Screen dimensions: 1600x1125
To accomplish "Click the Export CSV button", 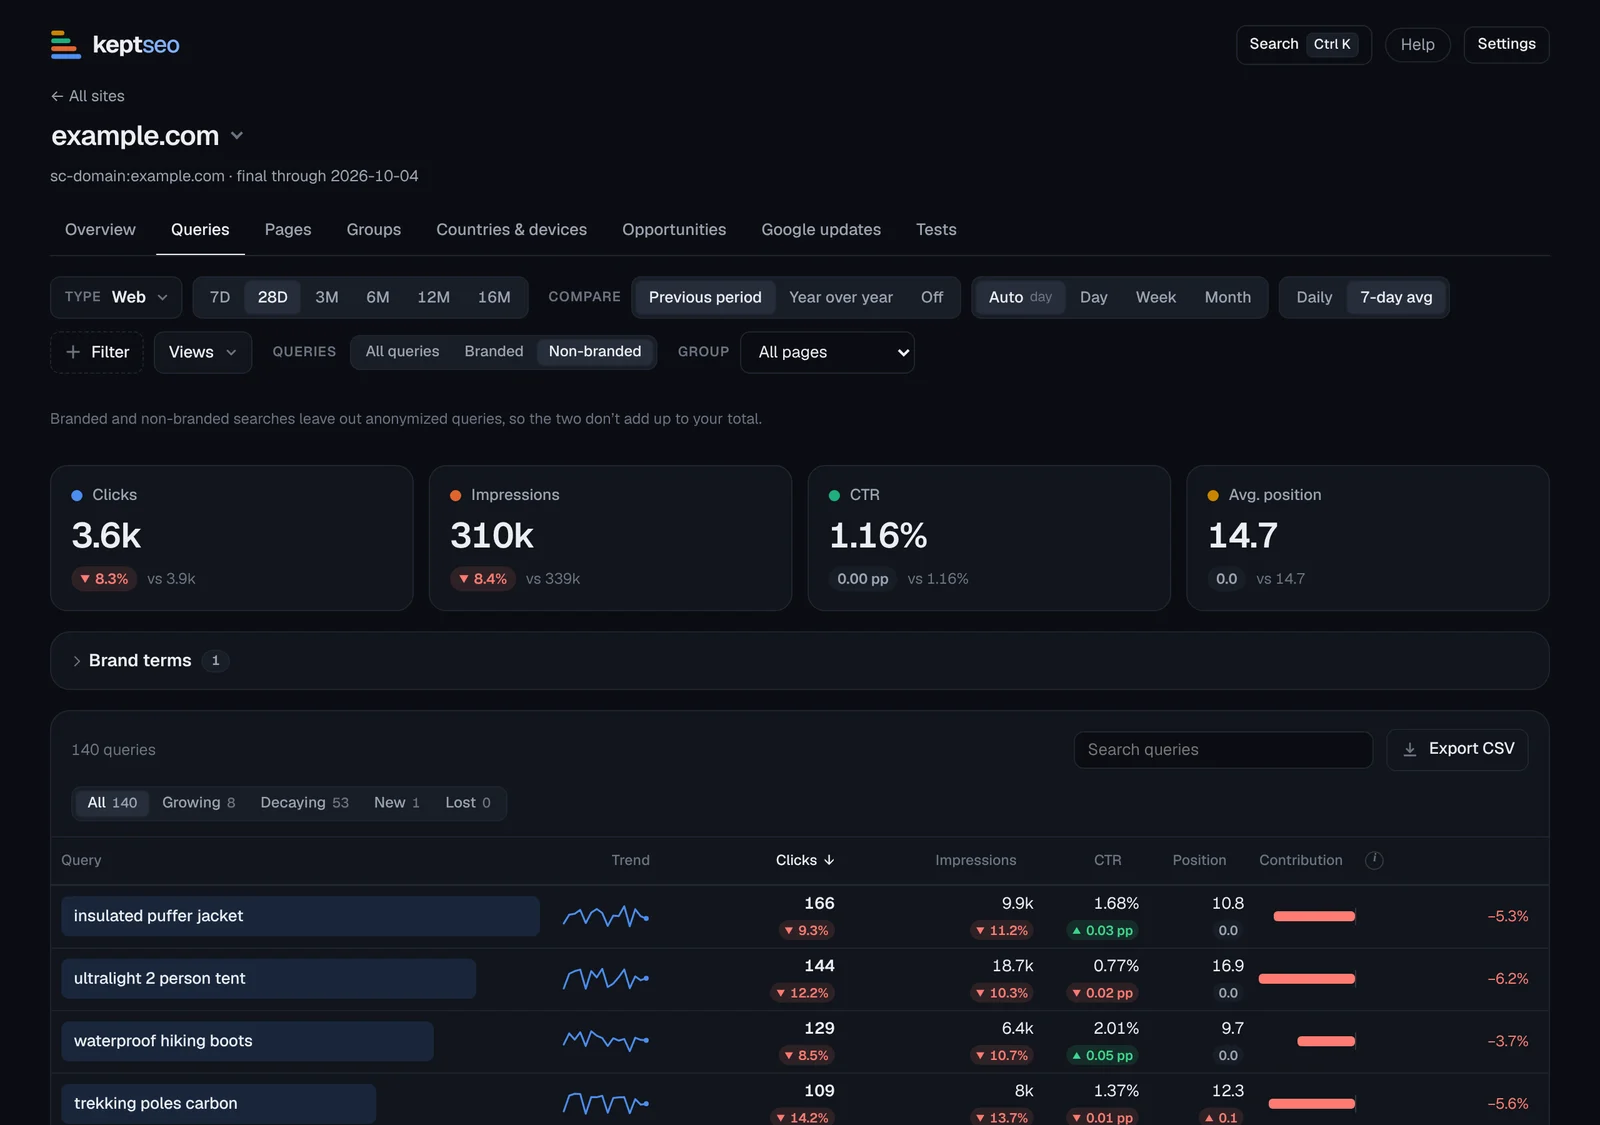I will [x=1457, y=749].
